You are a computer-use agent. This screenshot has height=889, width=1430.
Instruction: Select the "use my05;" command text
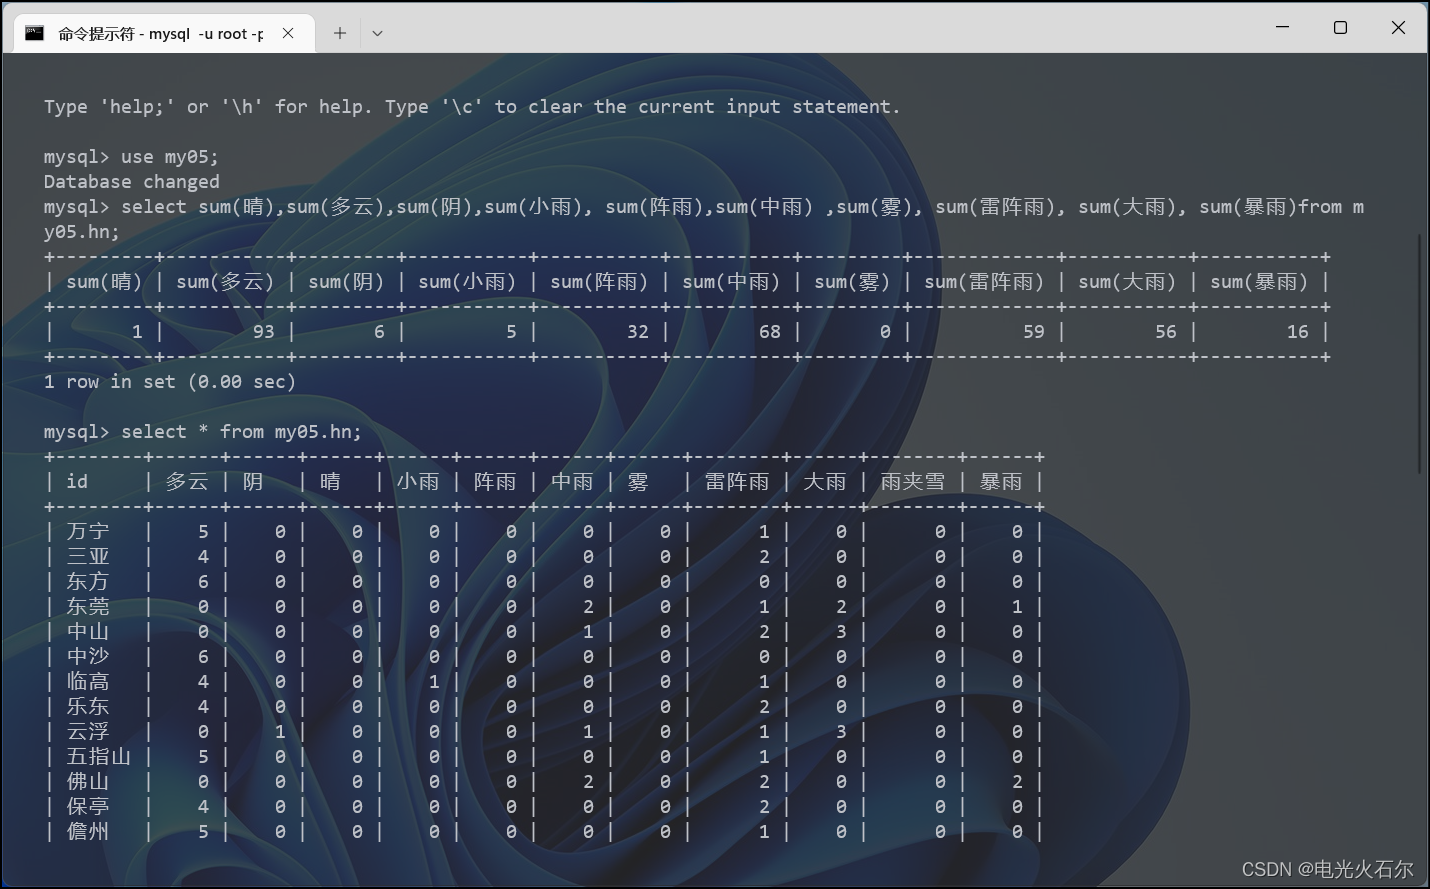(x=172, y=156)
